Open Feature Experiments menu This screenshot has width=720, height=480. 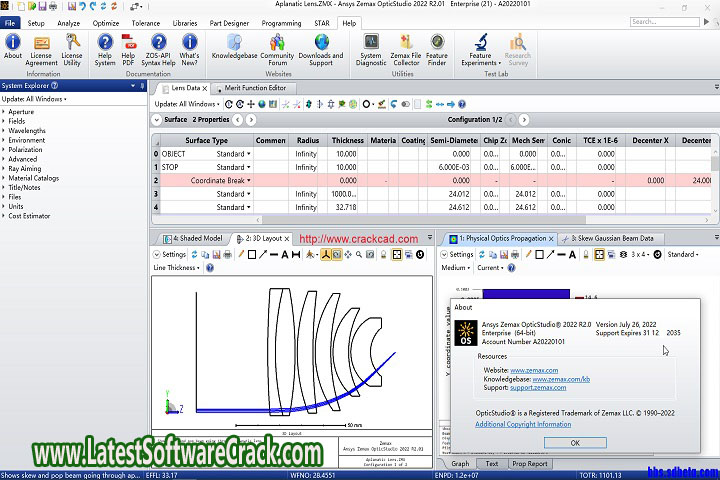[480, 50]
